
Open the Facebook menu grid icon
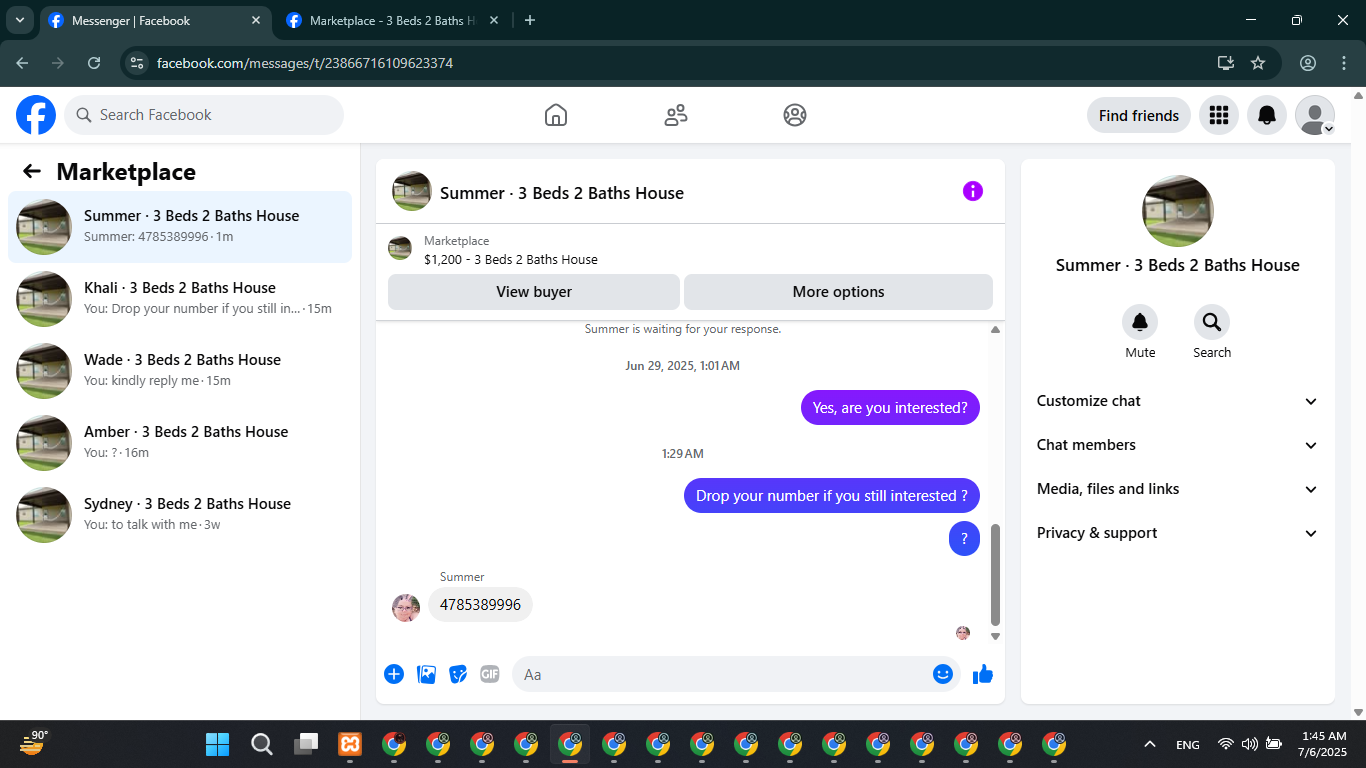1219,115
